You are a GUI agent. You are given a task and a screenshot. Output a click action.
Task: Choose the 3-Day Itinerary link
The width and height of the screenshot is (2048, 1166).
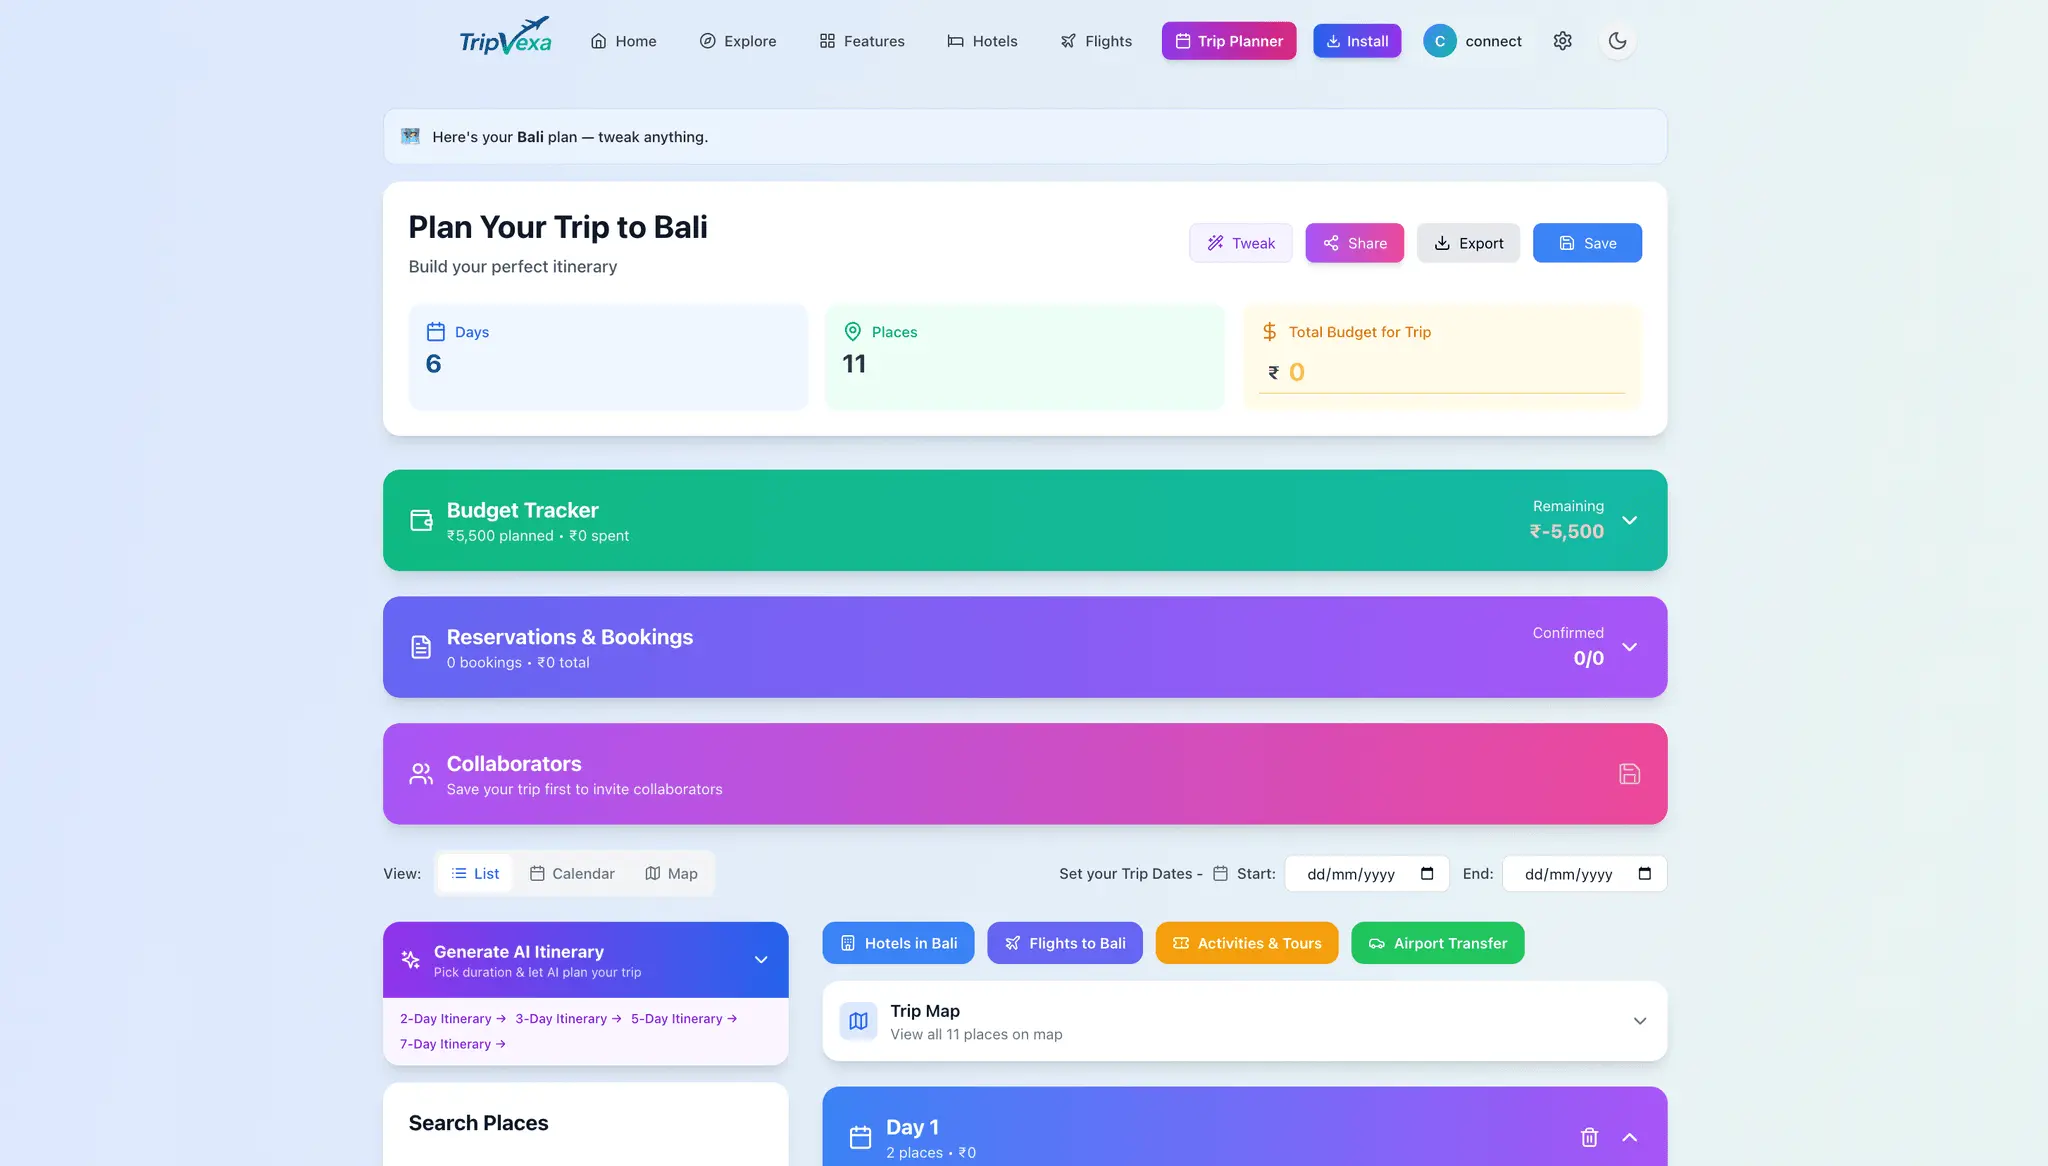pyautogui.click(x=569, y=1019)
